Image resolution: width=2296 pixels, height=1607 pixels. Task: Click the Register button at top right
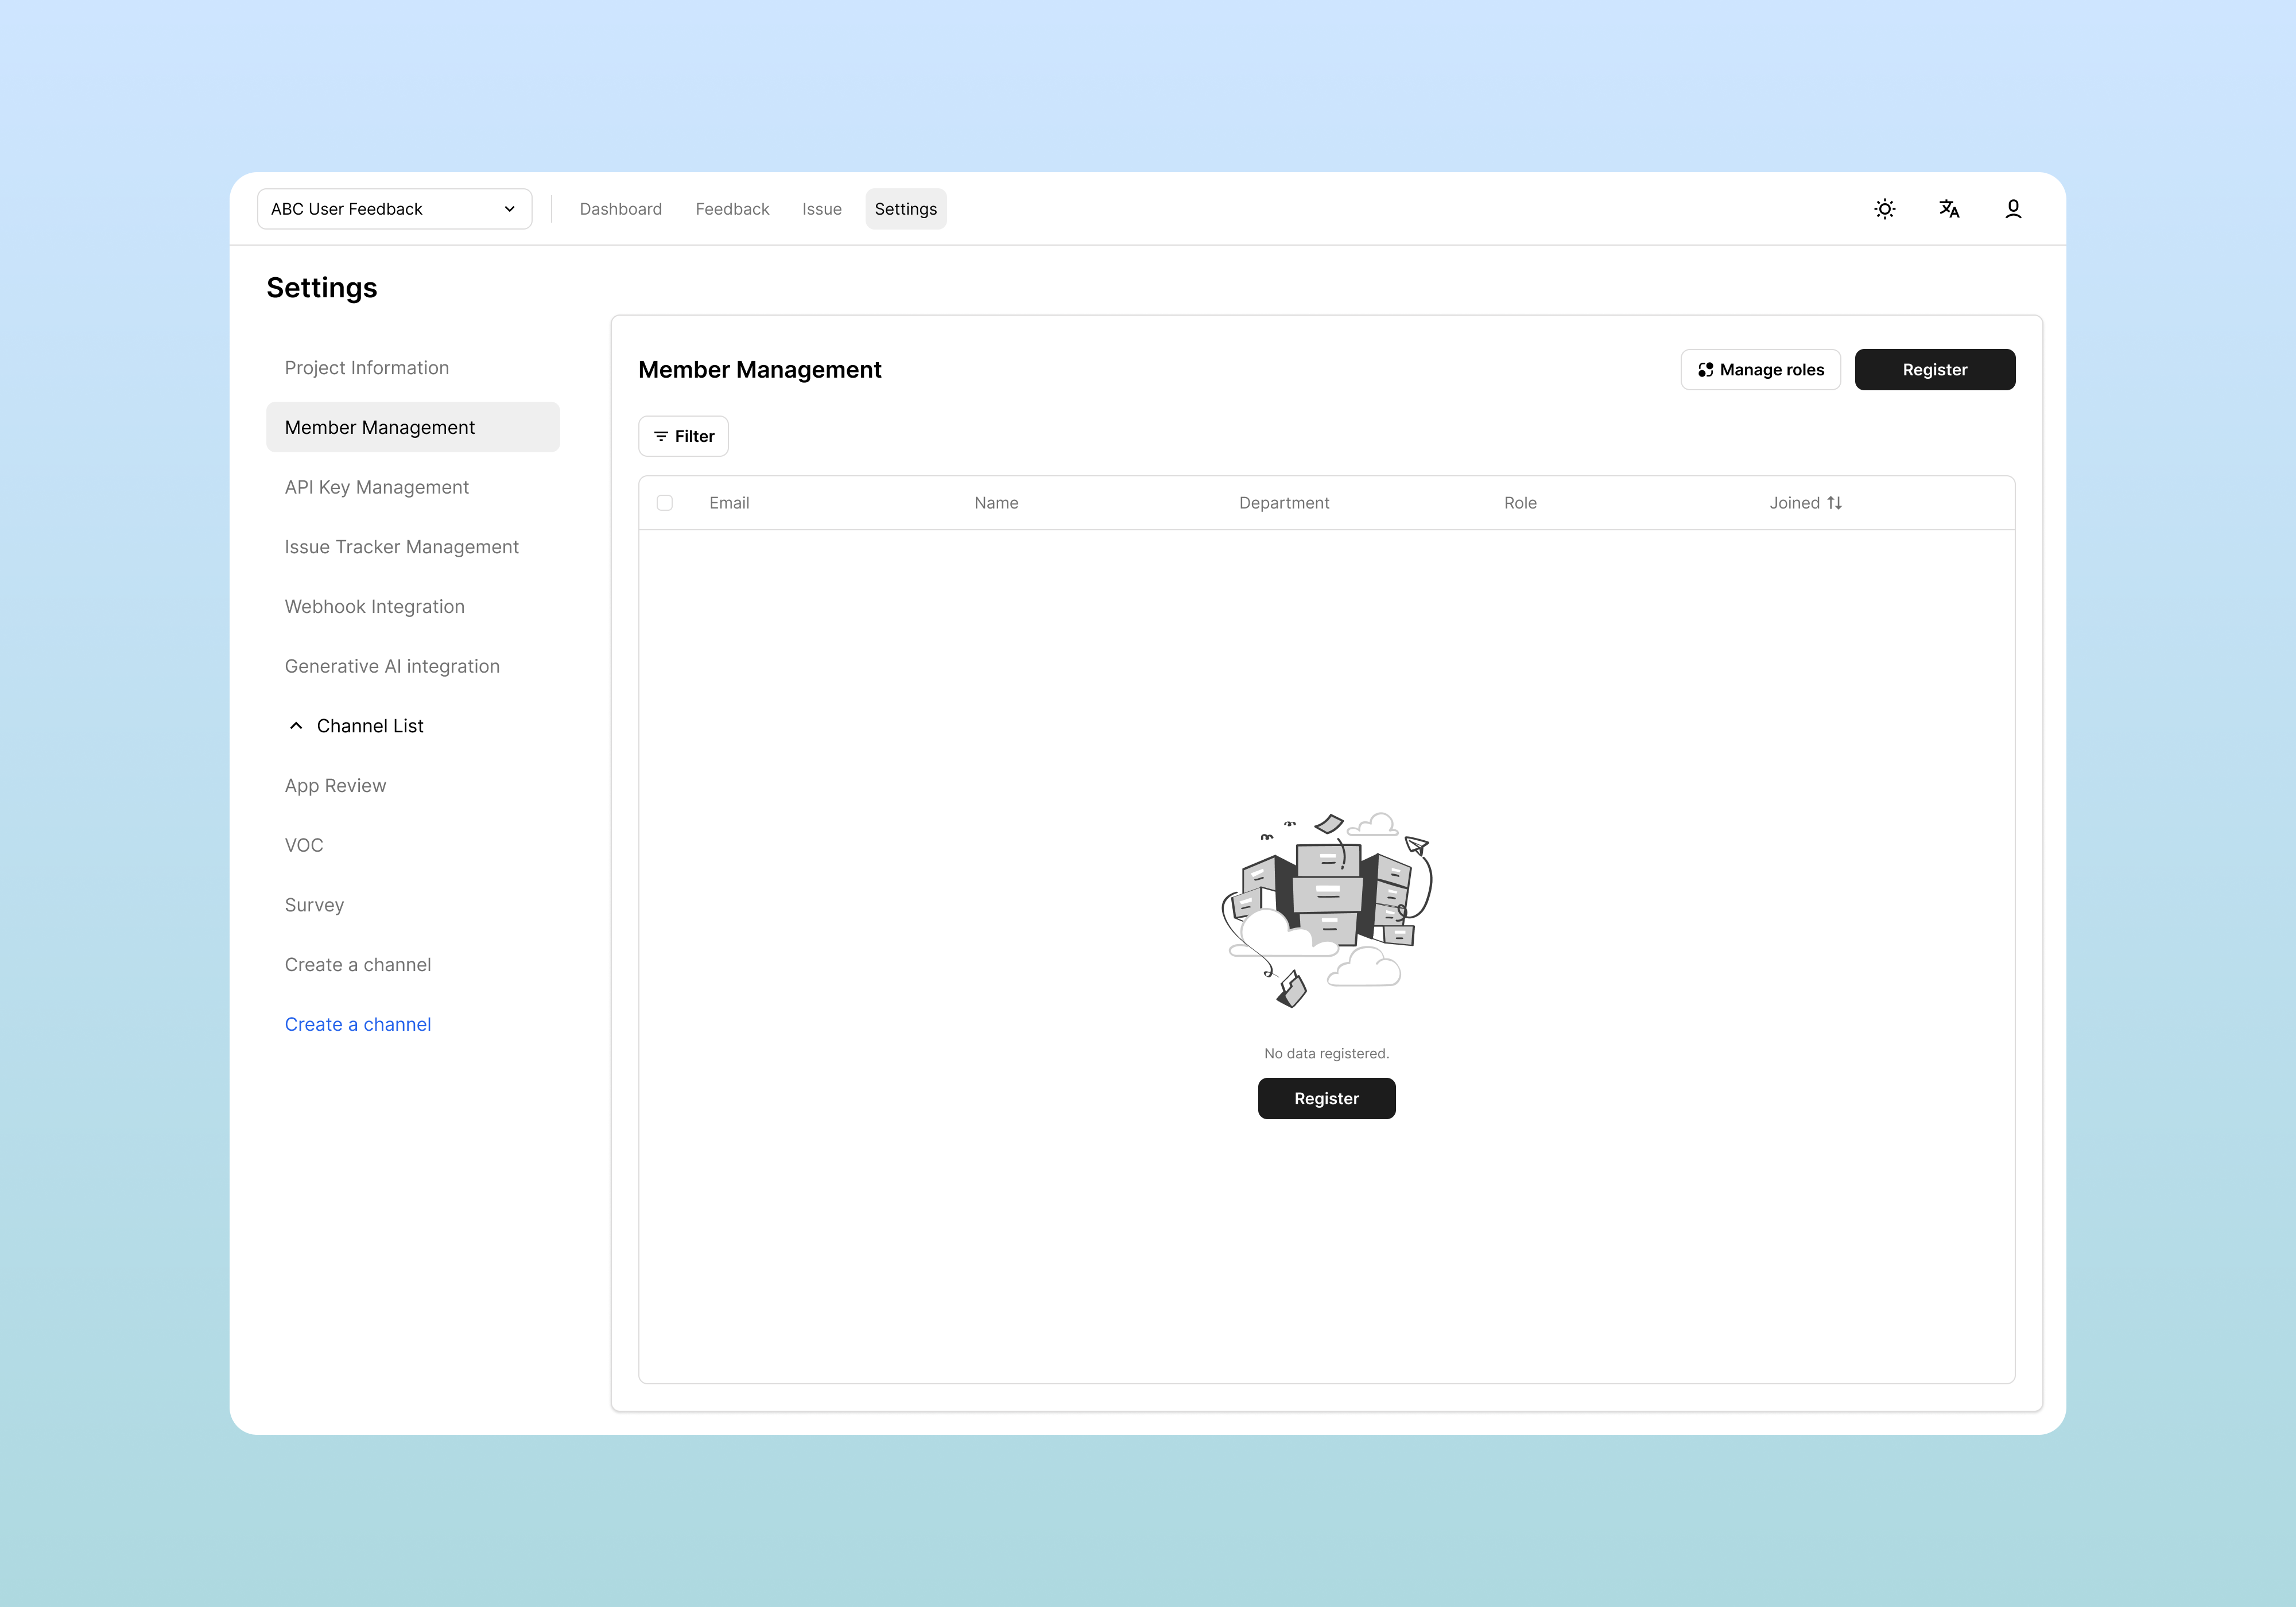click(1934, 370)
